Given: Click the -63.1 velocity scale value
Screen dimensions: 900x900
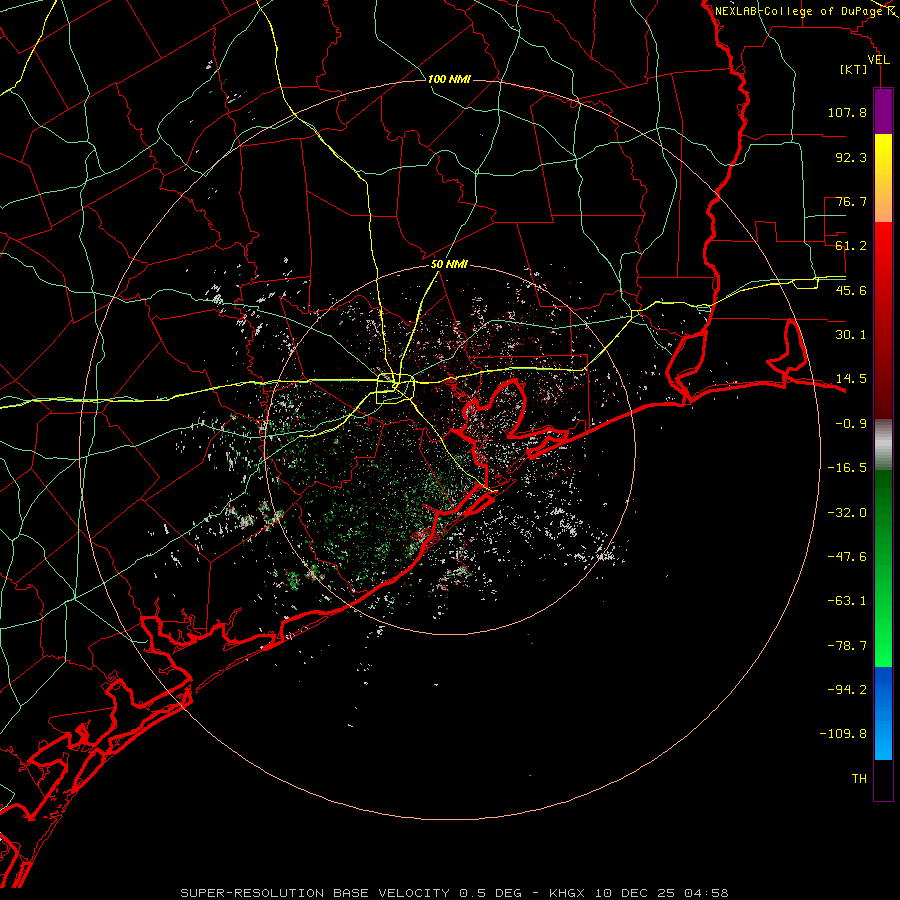Looking at the screenshot, I should [x=847, y=601].
